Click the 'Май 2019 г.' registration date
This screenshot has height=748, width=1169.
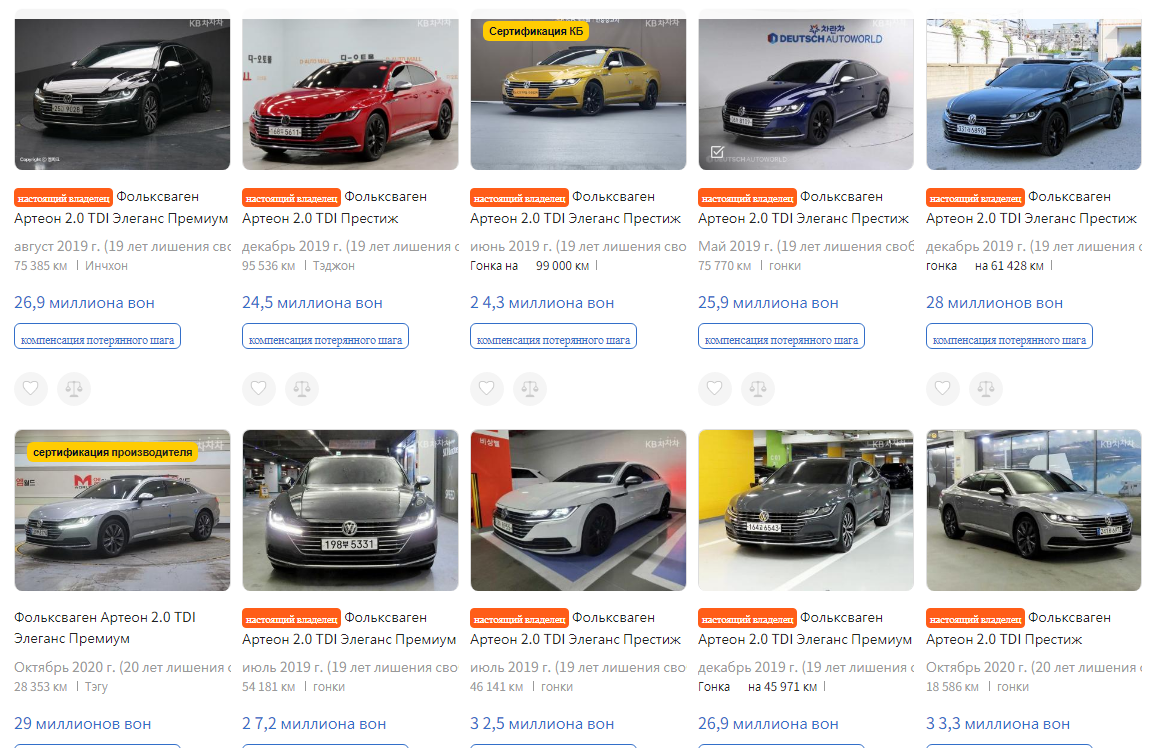click(x=735, y=246)
